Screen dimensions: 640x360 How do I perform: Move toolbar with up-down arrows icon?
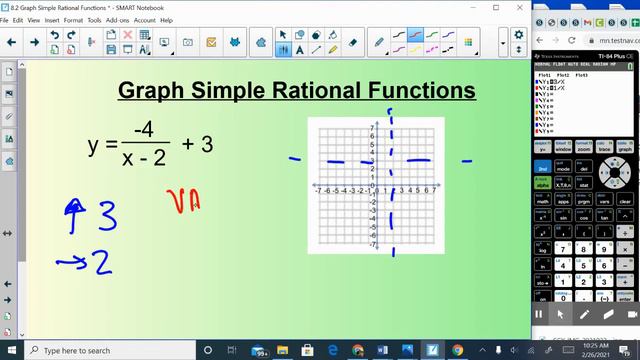click(x=519, y=50)
